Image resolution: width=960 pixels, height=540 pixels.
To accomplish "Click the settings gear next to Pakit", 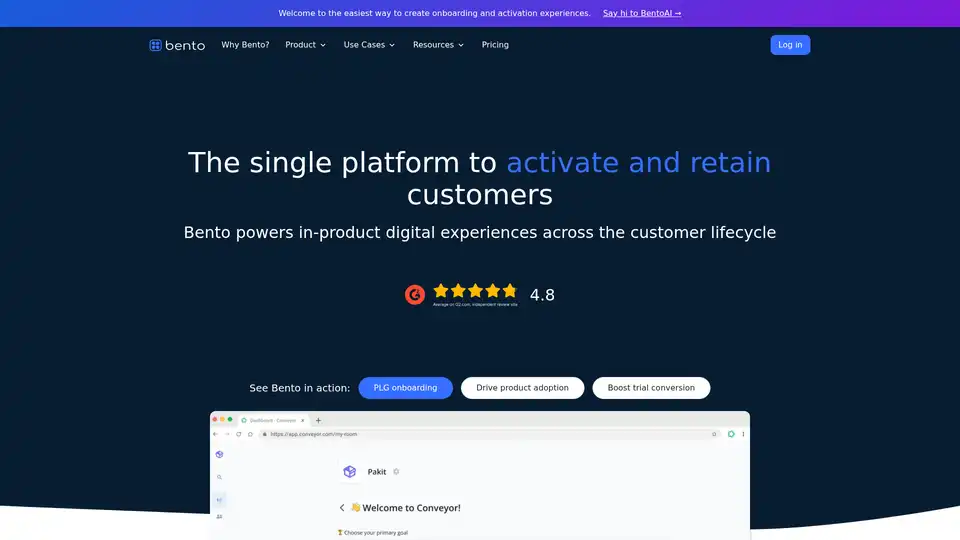I will click(x=396, y=471).
